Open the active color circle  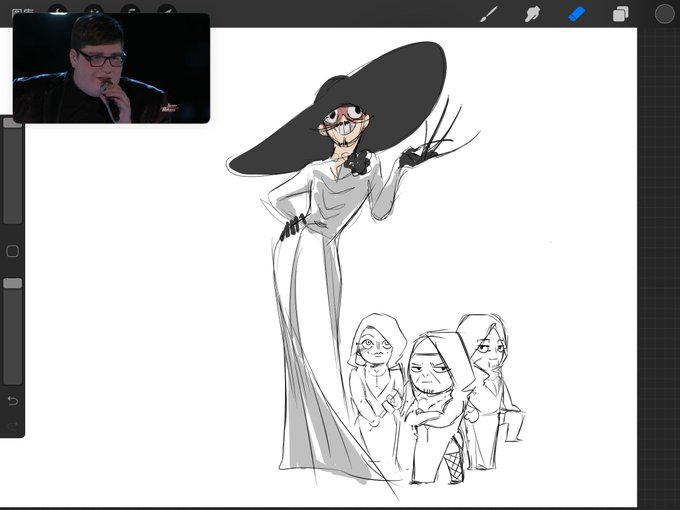[x=664, y=14]
